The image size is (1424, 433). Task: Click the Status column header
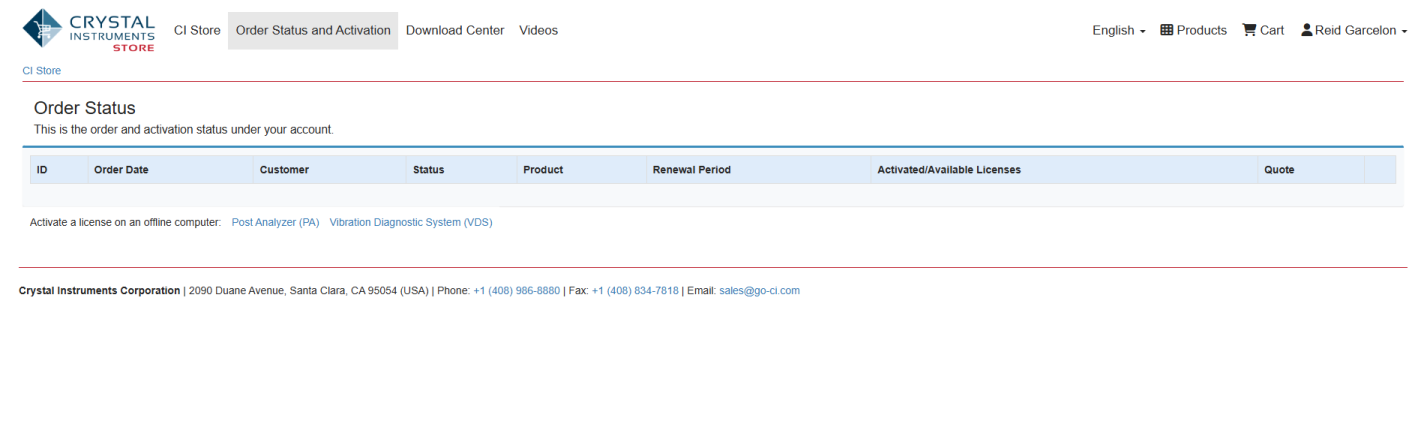[x=428, y=170]
